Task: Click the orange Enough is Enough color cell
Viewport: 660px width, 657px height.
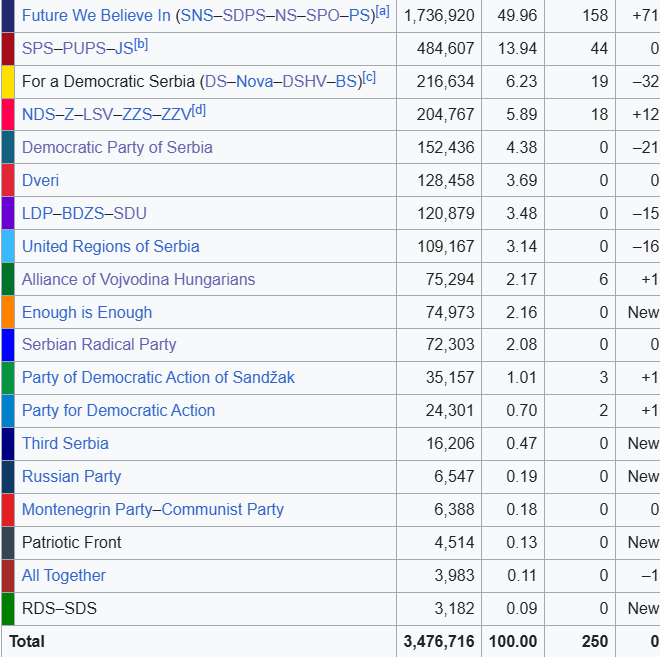Action: point(7,312)
